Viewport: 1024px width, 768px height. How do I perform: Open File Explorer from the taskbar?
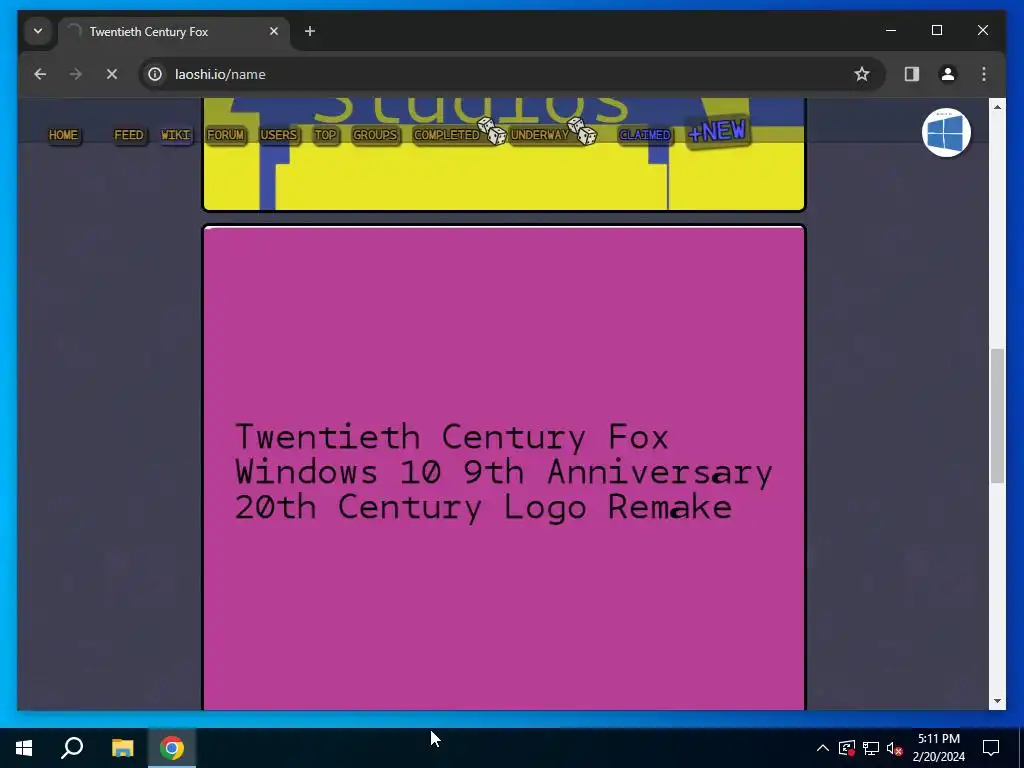pos(122,748)
